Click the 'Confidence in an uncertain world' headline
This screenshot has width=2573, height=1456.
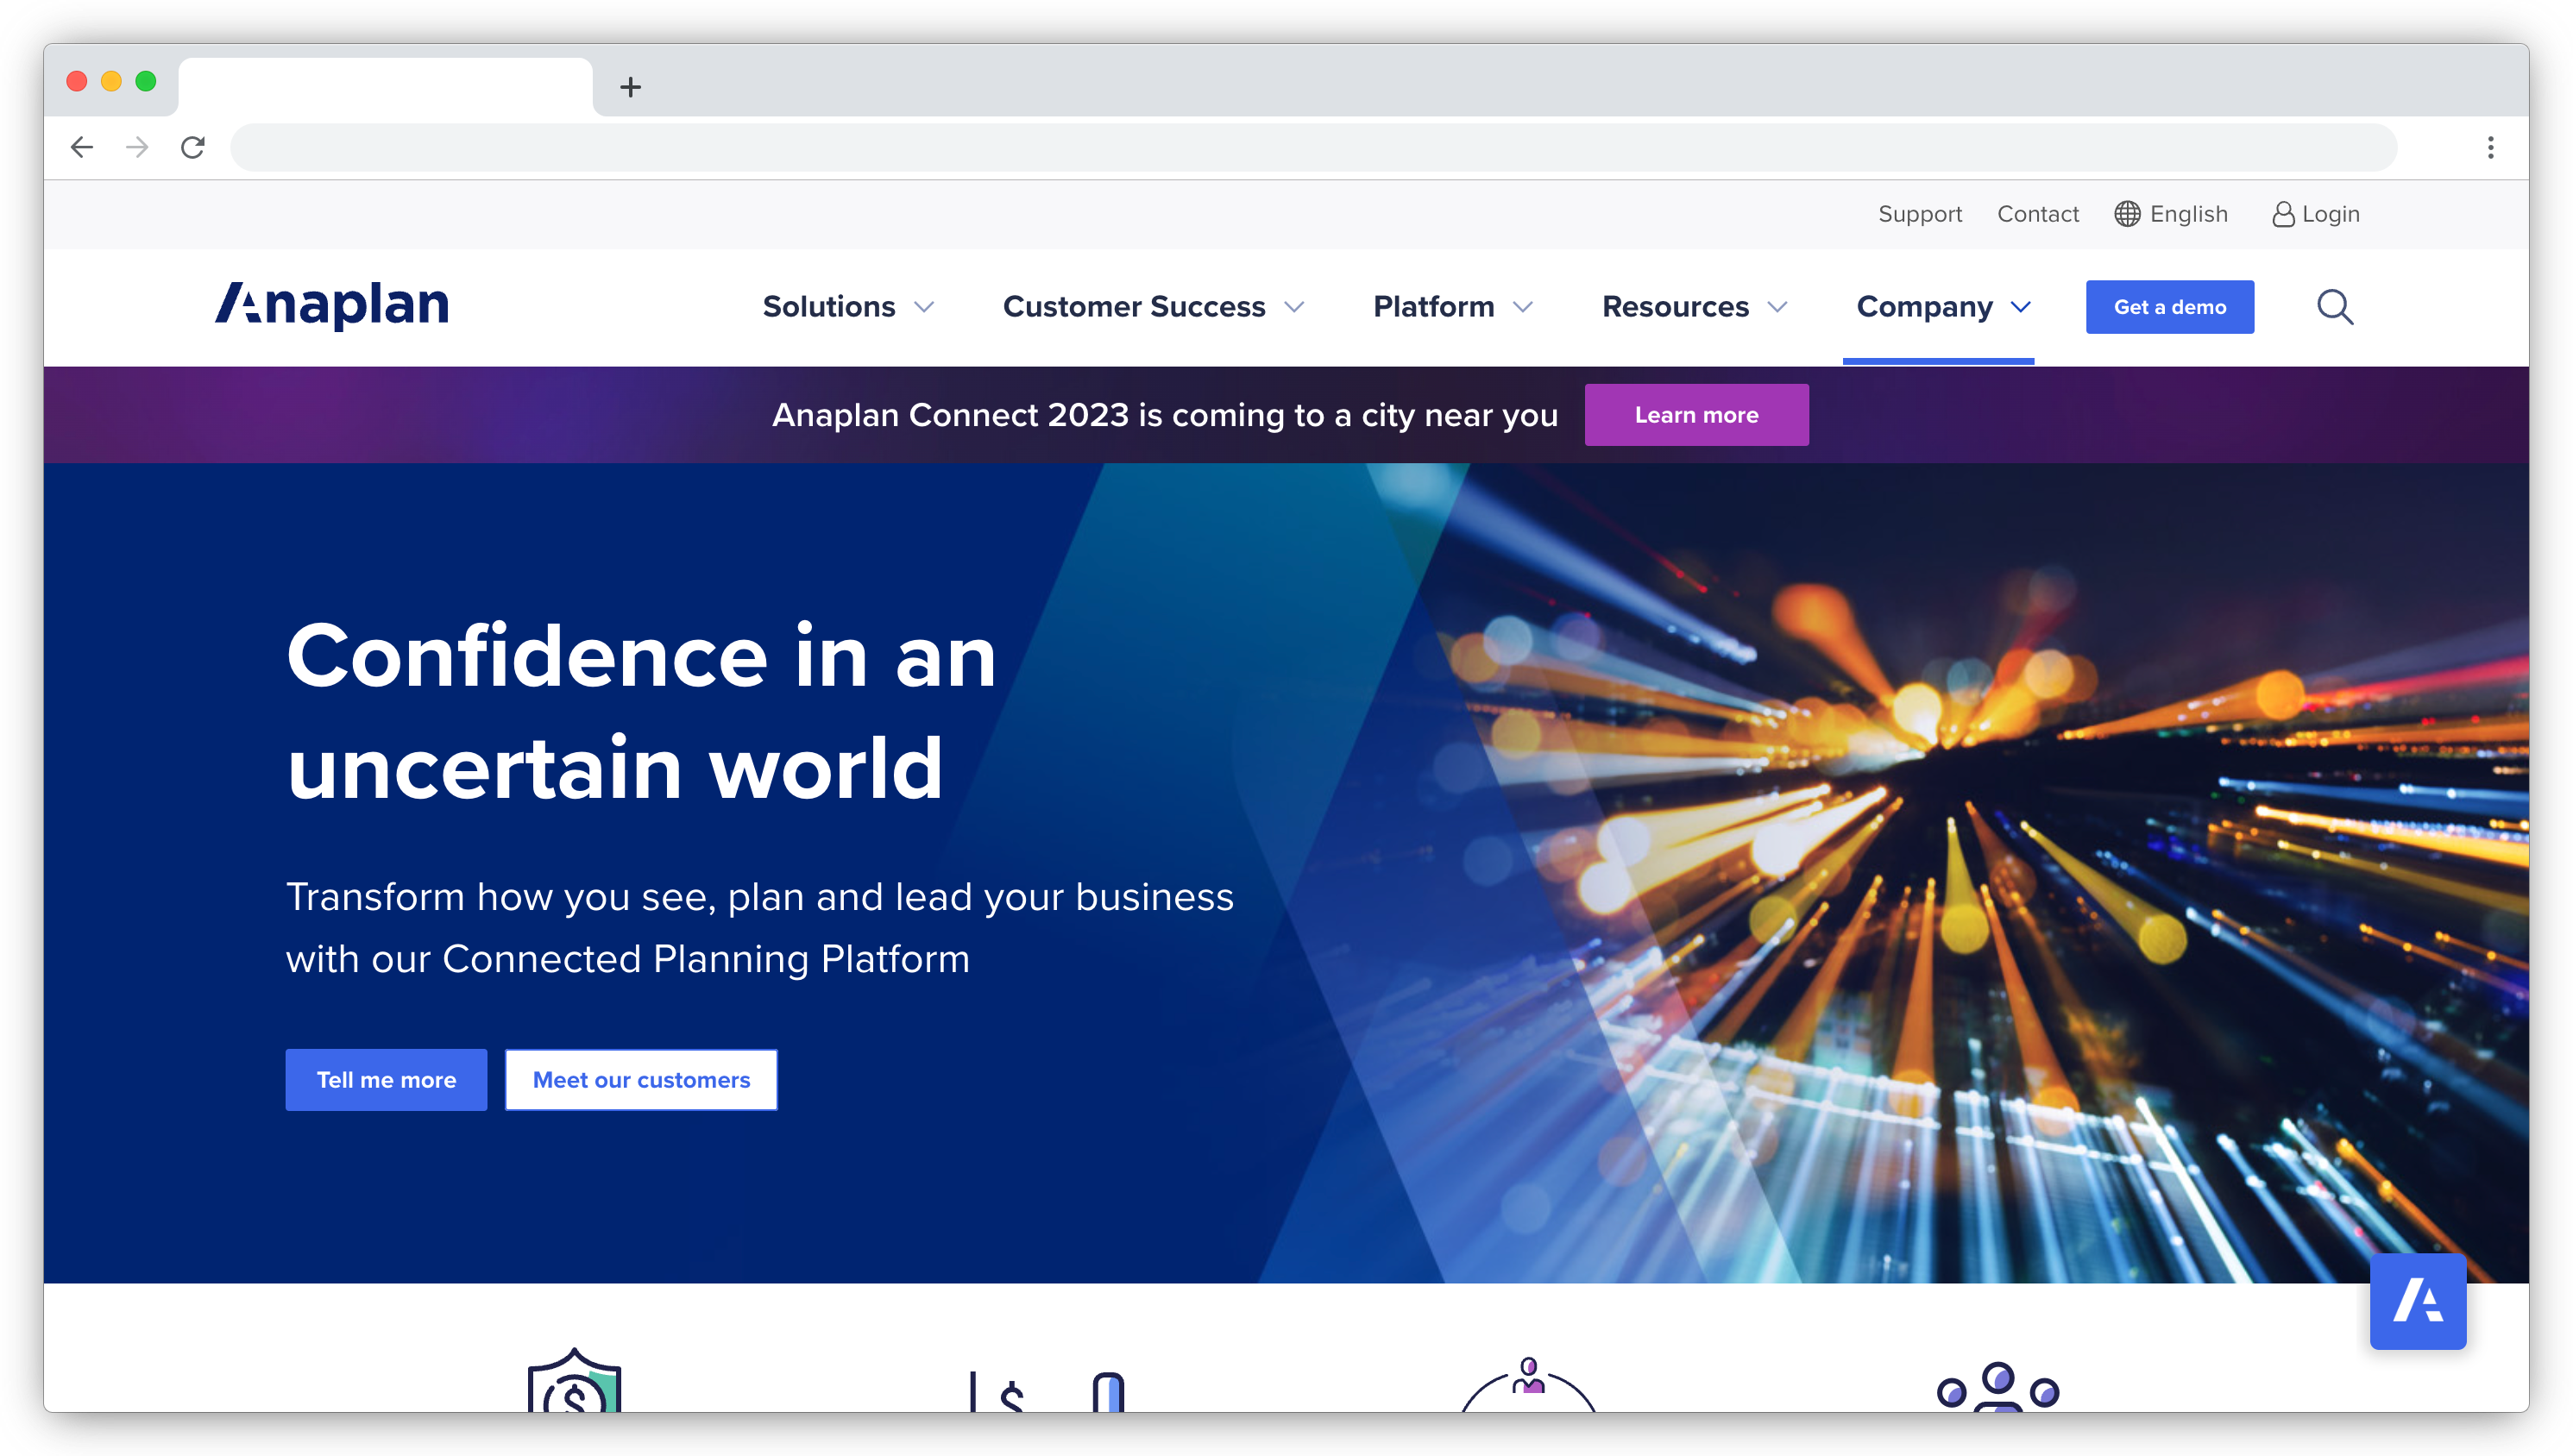640,711
